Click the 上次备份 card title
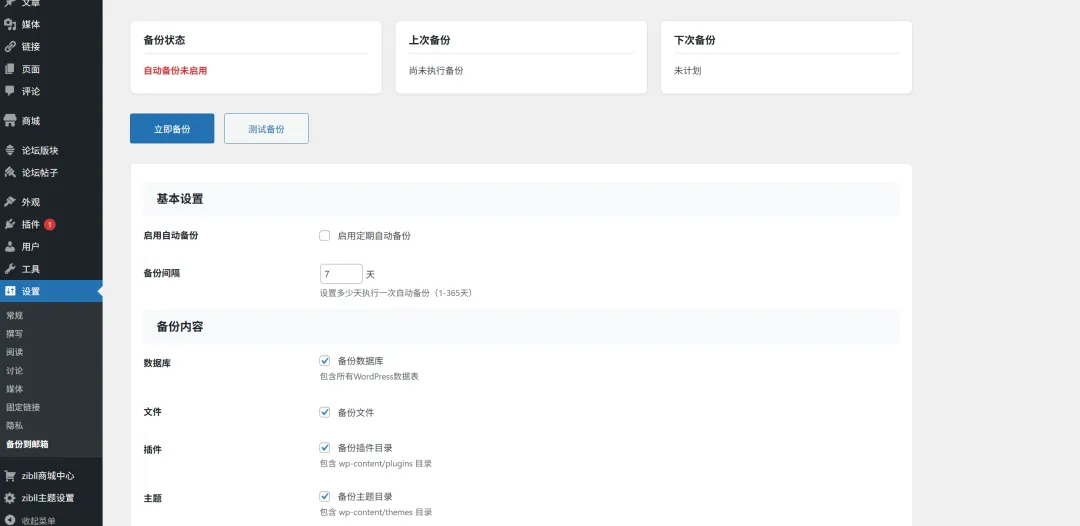The image size is (1080, 526). (x=429, y=40)
